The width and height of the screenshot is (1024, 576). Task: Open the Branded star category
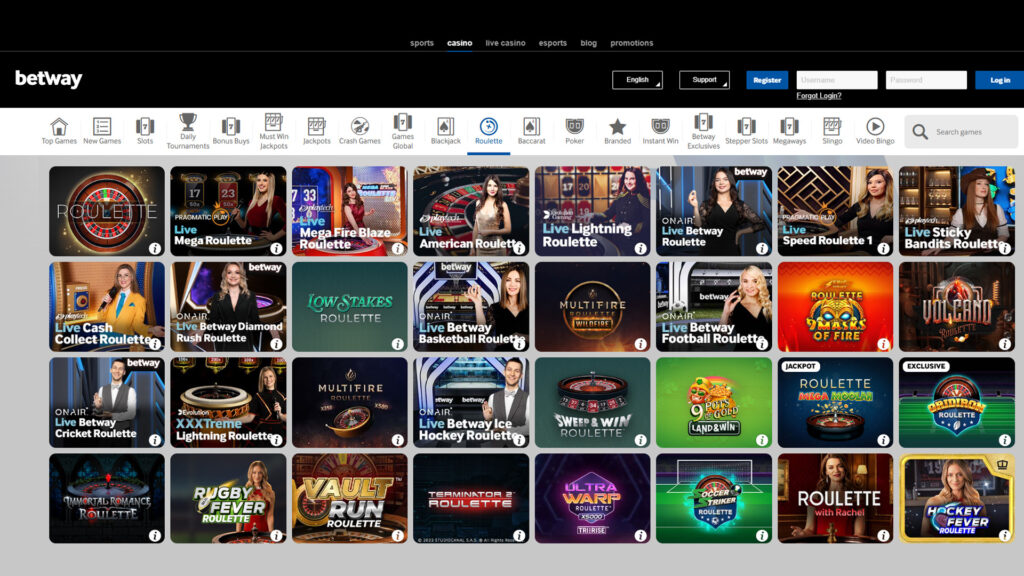pyautogui.click(x=617, y=131)
